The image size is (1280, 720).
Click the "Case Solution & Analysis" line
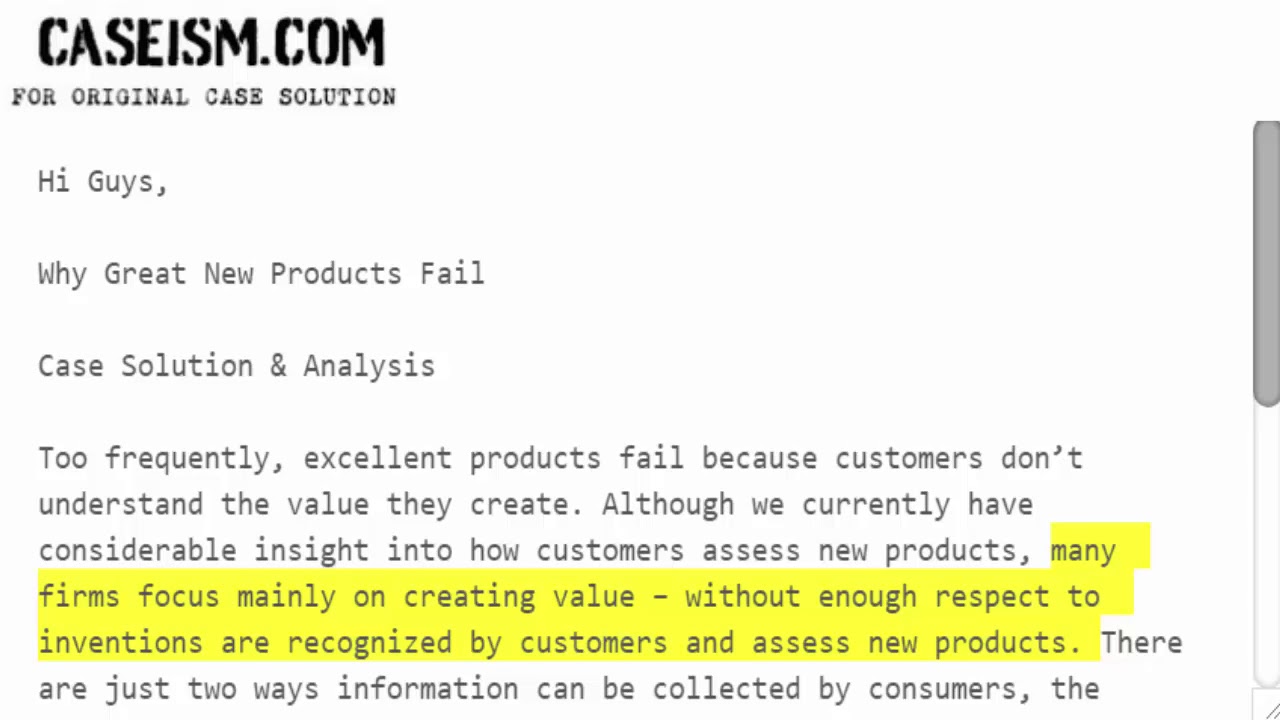pos(236,366)
